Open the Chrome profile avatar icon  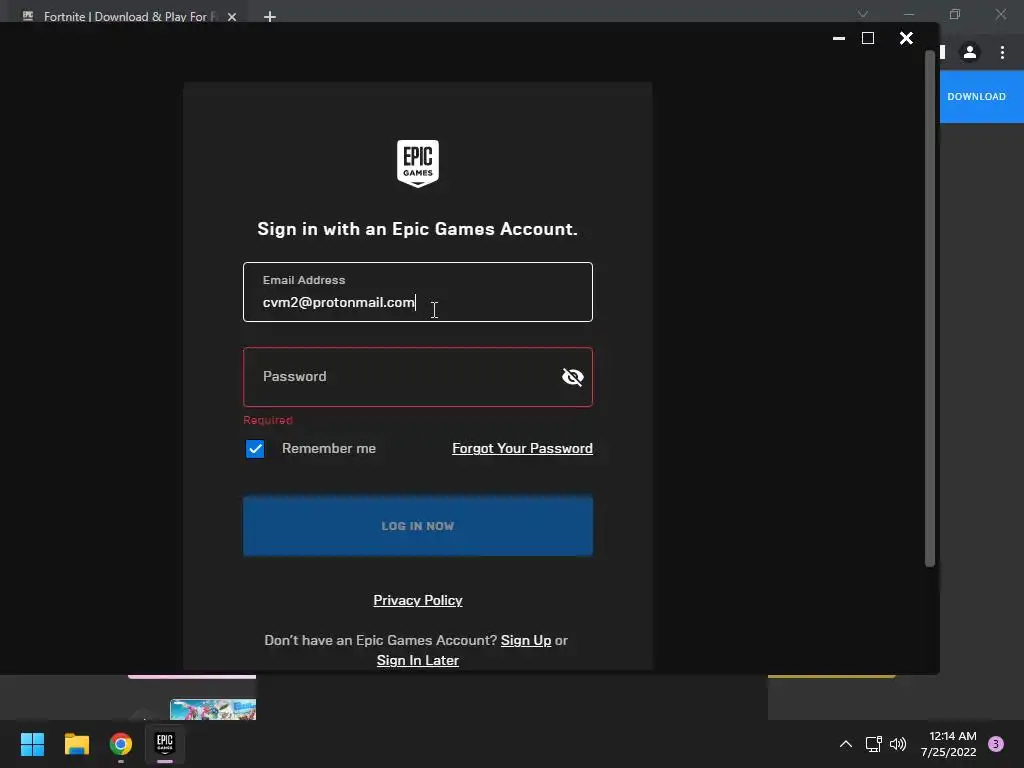[x=970, y=52]
